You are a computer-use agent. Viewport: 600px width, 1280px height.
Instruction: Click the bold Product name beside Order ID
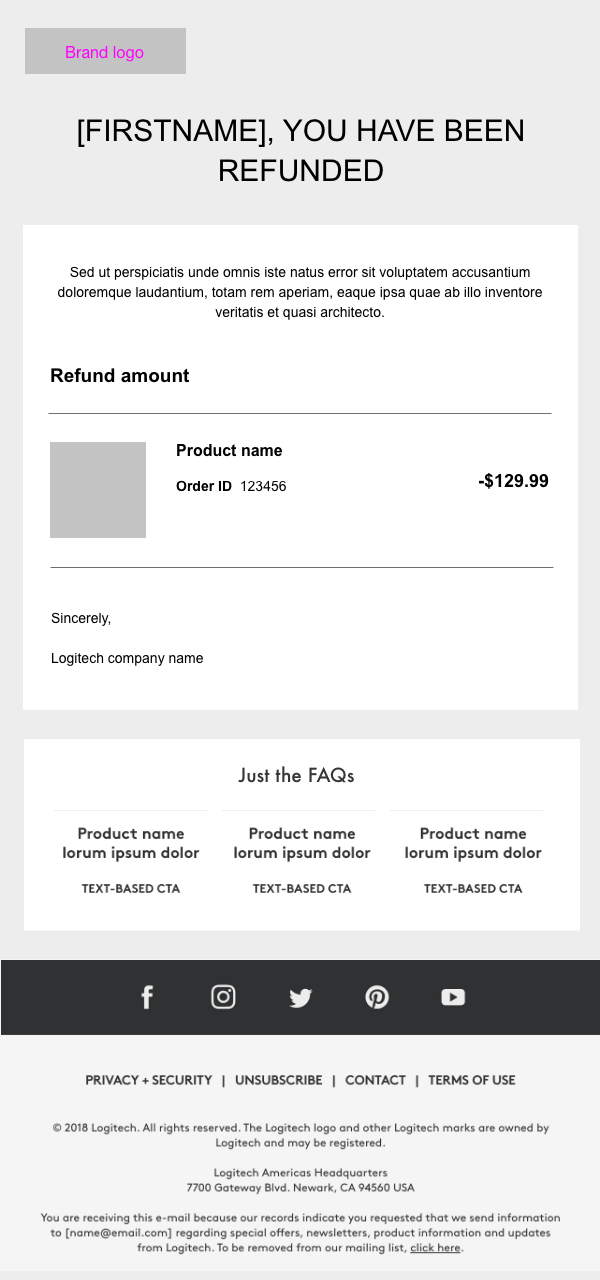pos(229,451)
